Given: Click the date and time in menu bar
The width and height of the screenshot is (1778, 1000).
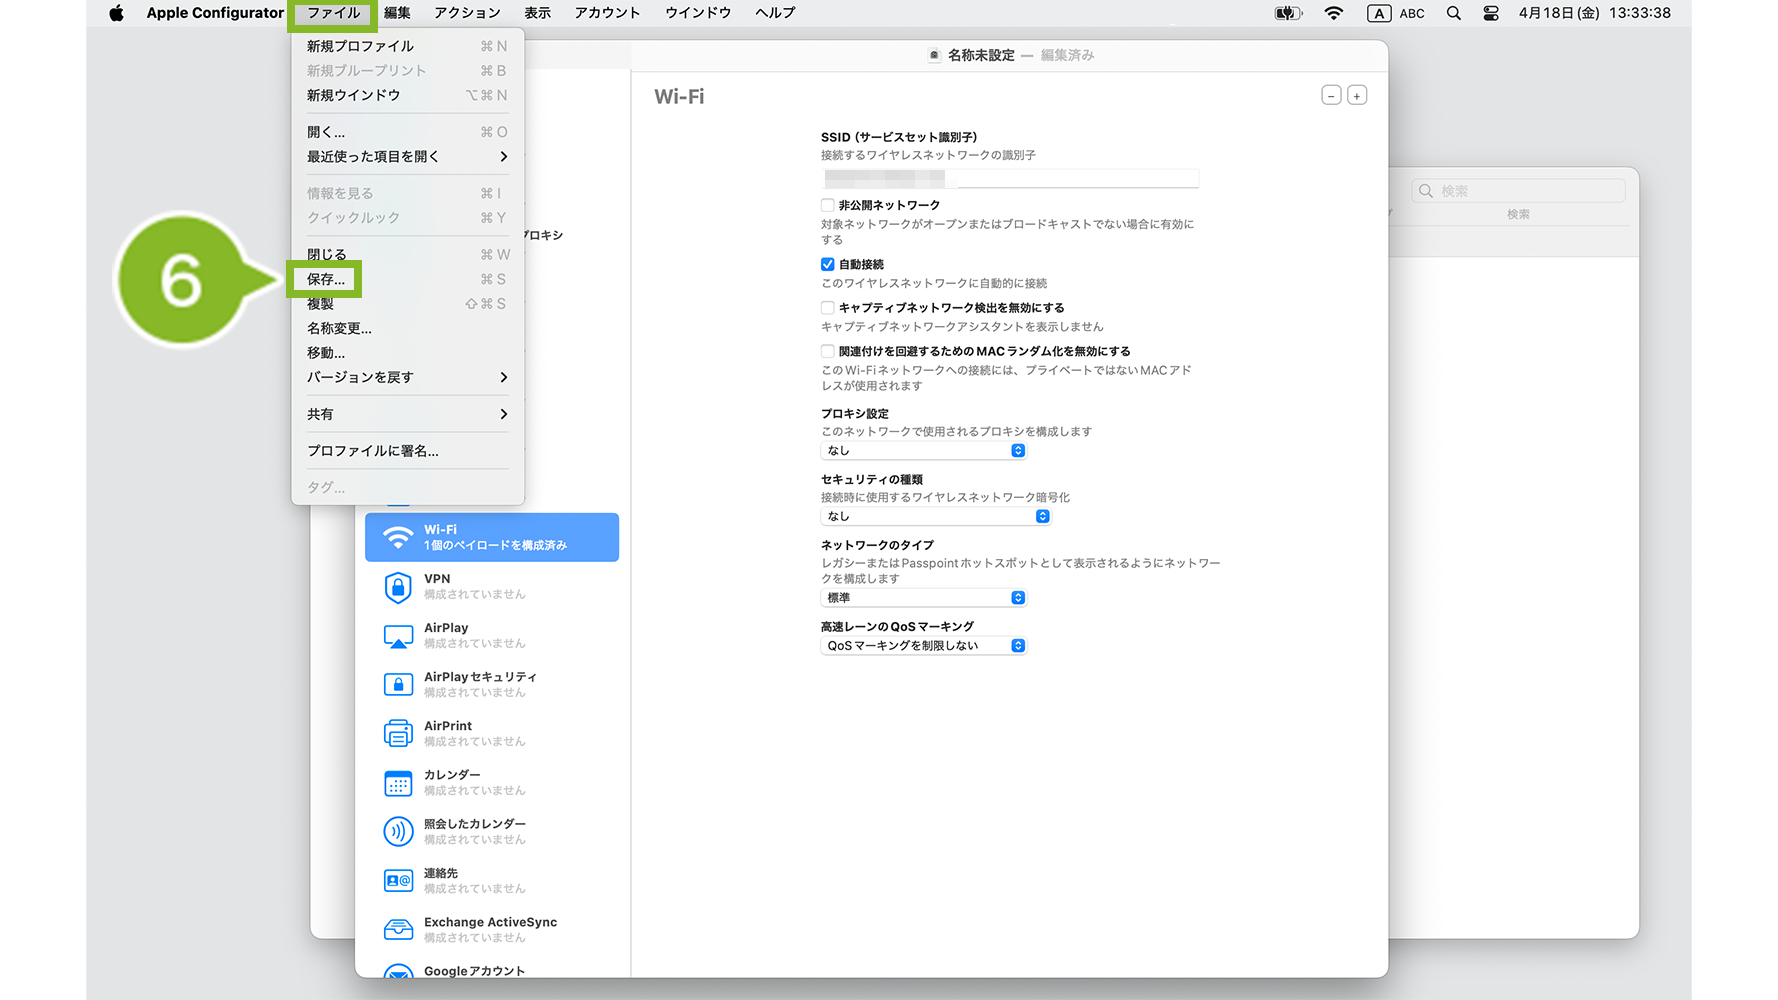Looking at the screenshot, I should click(1594, 13).
